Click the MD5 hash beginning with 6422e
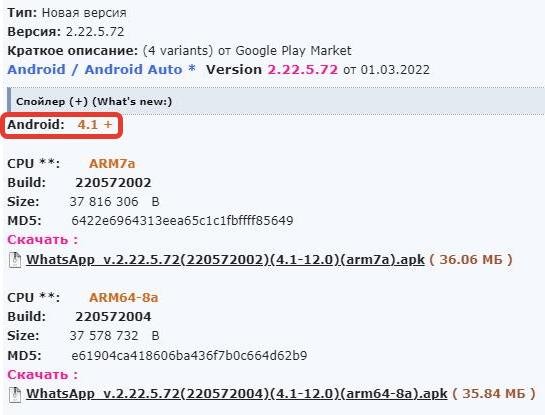 (182, 221)
